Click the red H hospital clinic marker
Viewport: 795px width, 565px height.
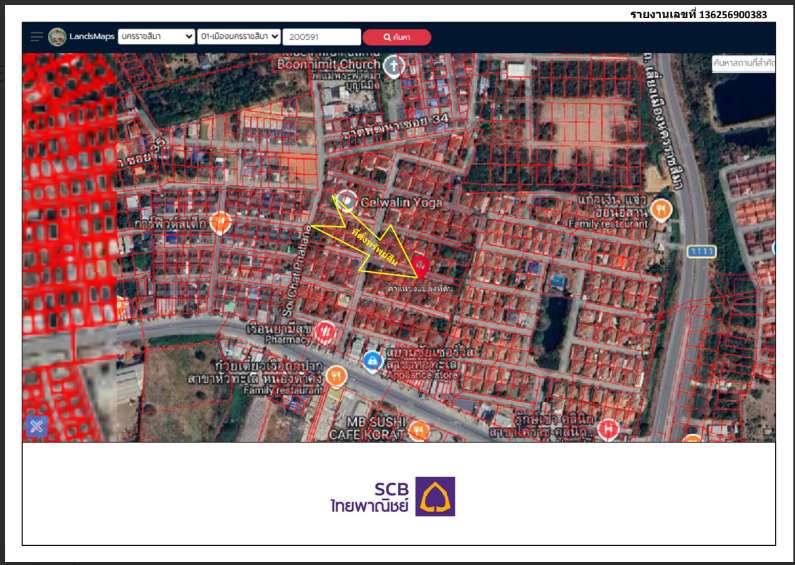608,429
